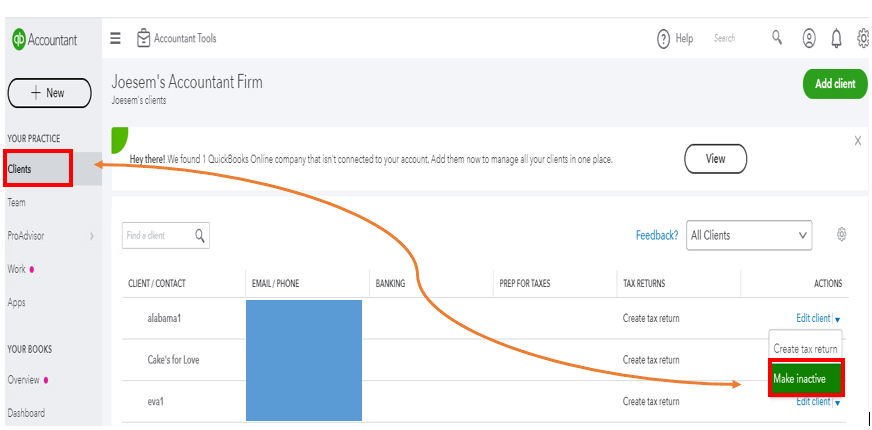The image size is (872, 430).
Task: Select the alabama1 client name
Action: coord(164,319)
